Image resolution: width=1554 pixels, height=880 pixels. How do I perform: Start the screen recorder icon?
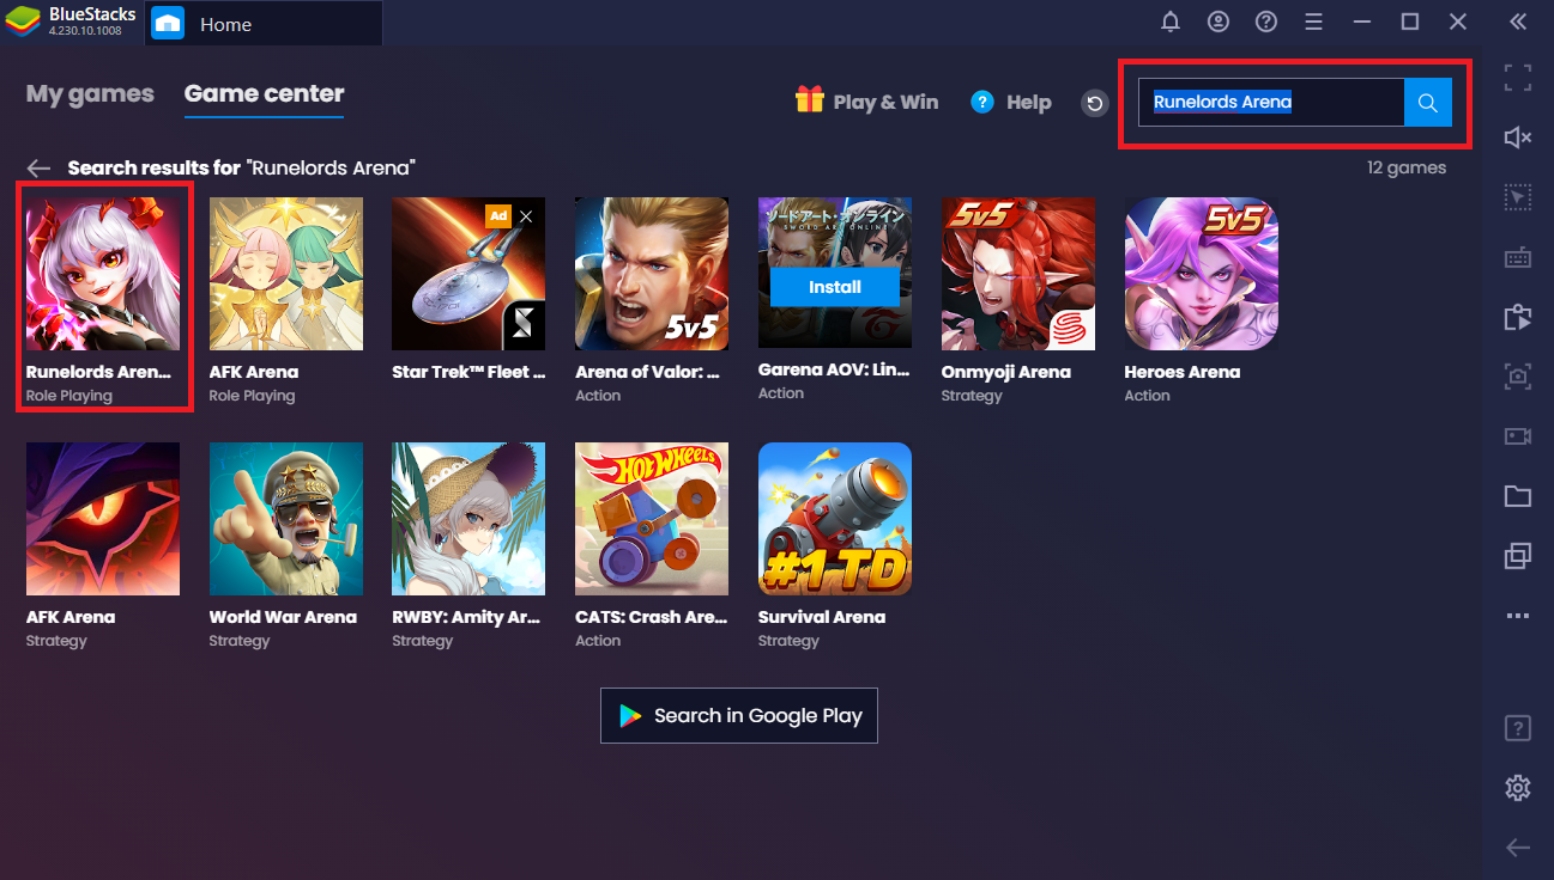[x=1518, y=436]
